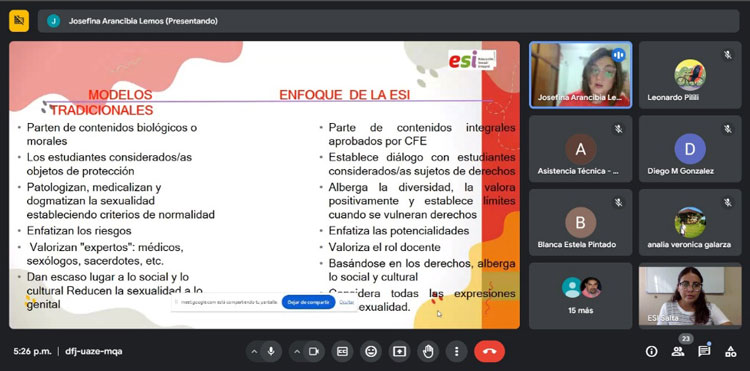Leave the call with the red hang-up button
Image resolution: width=750 pixels, height=371 pixels.
pyautogui.click(x=489, y=352)
